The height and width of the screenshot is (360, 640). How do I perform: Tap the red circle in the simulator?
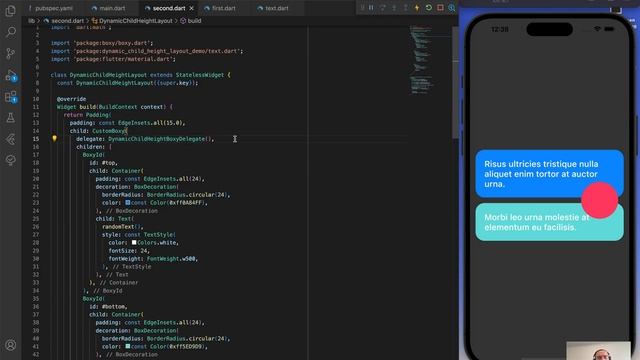tap(599, 200)
